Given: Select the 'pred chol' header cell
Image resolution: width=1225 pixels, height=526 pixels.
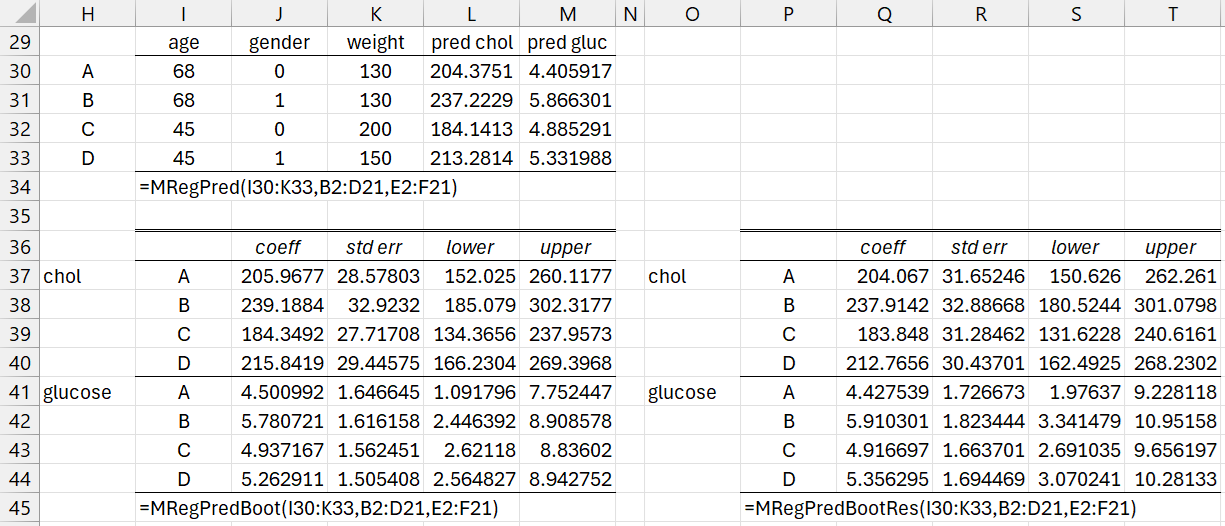Looking at the screenshot, I should tap(472, 42).
